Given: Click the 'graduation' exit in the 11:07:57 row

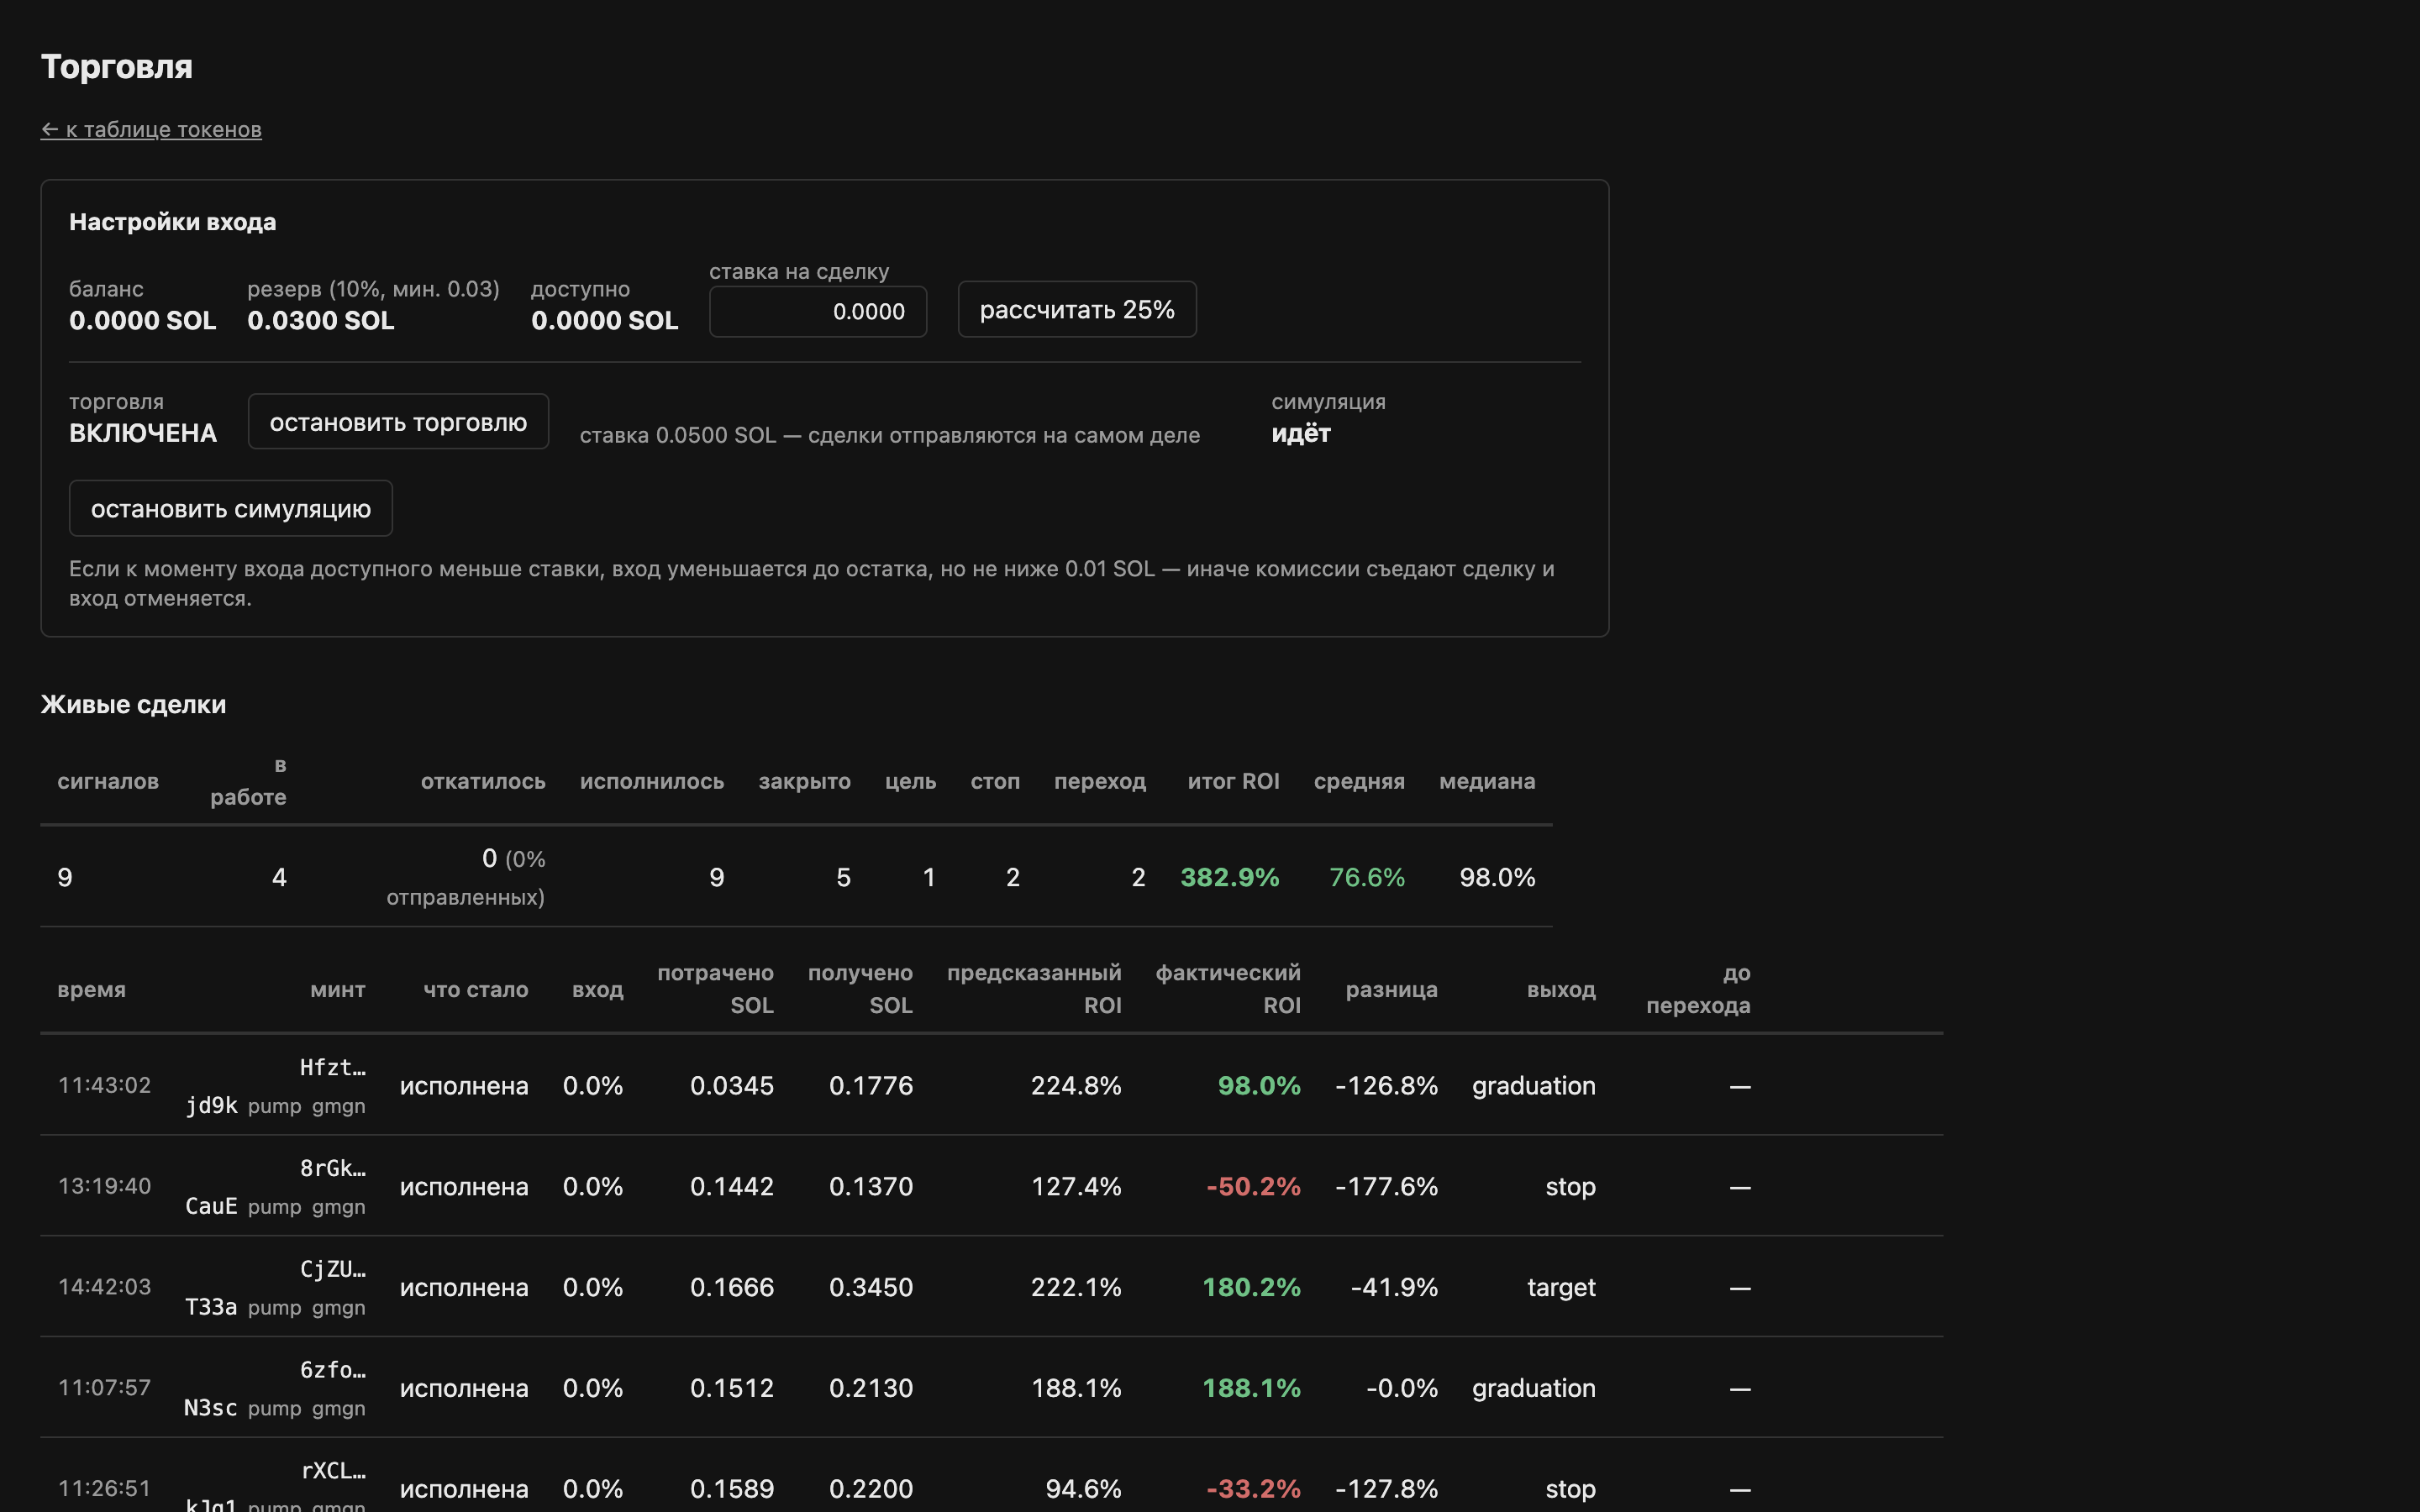Looking at the screenshot, I should pos(1534,1389).
